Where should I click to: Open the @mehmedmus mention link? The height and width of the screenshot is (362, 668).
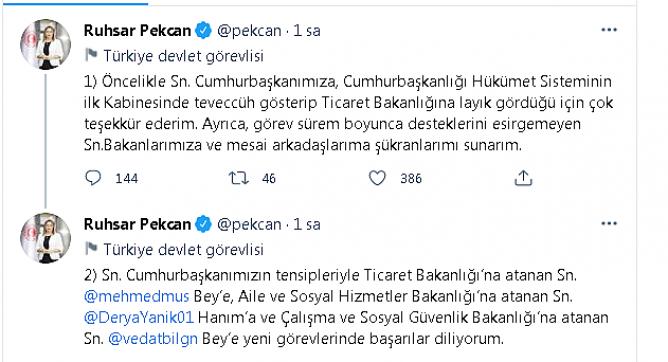tap(136, 296)
